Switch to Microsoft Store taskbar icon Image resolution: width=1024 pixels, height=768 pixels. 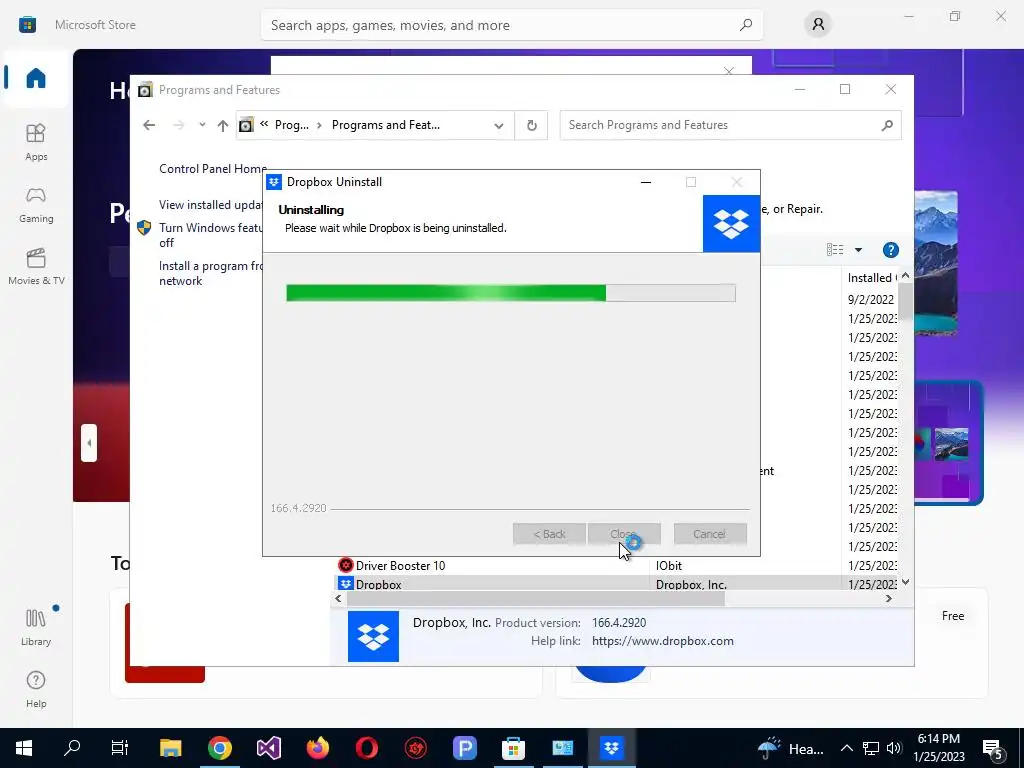pyautogui.click(x=513, y=748)
